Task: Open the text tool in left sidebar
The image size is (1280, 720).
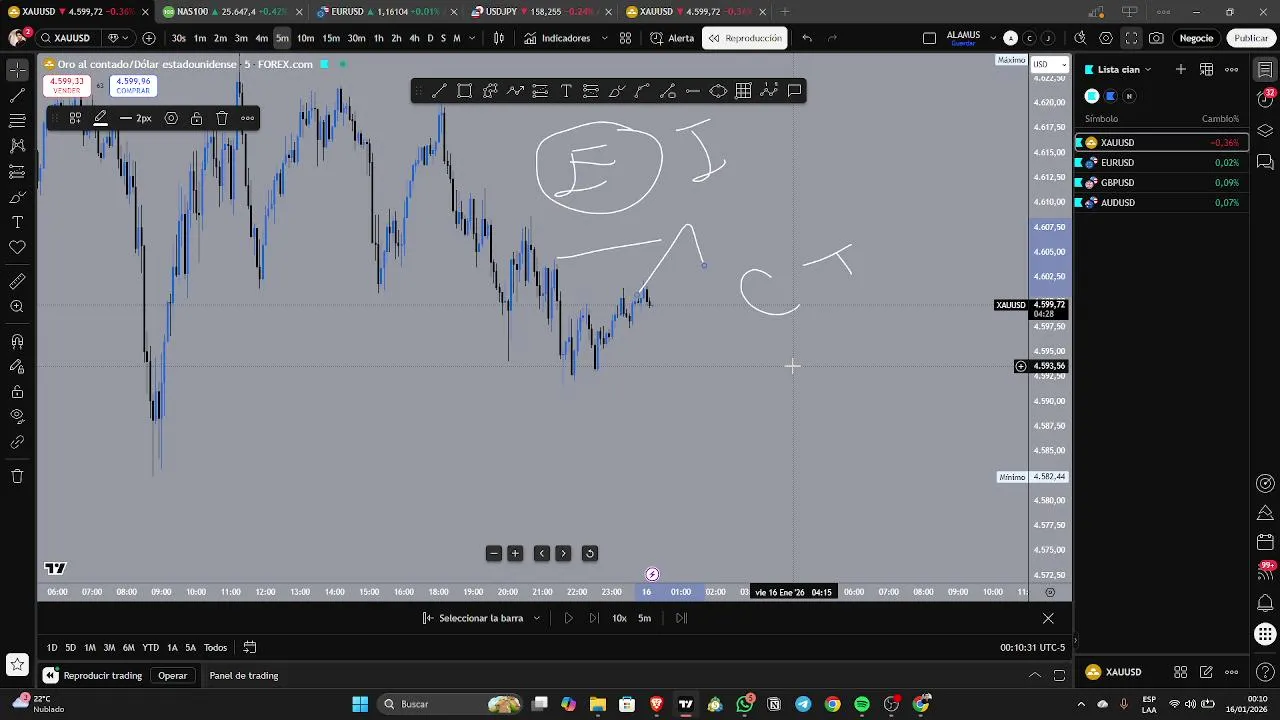Action: click(17, 222)
